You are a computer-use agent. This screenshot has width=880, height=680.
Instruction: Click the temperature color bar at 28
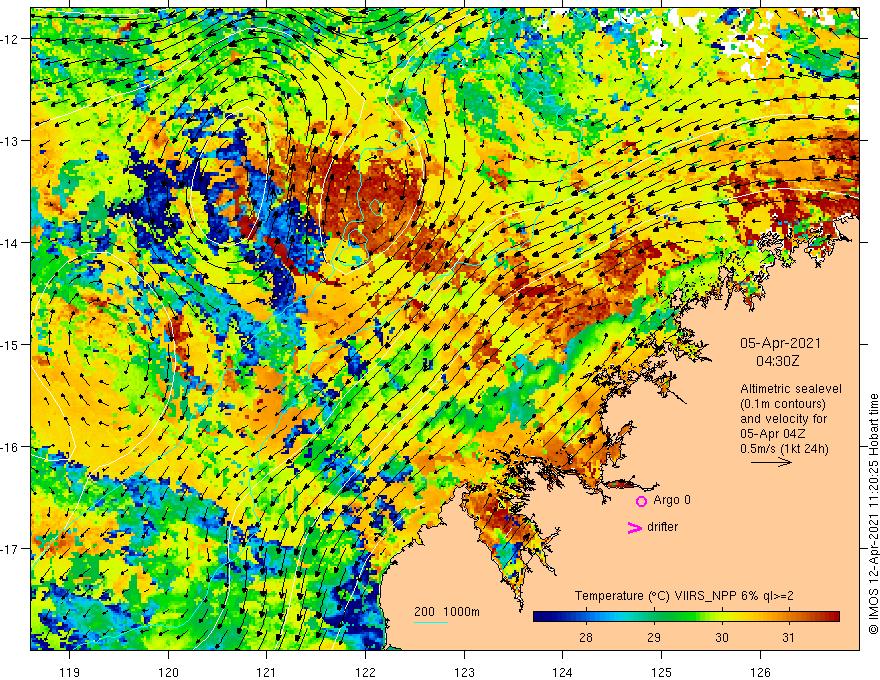[x=586, y=617]
